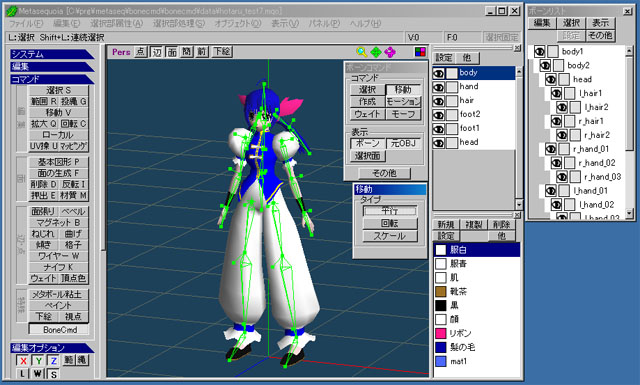Toggle visibility of the head bone
The width and height of the screenshot is (640, 385).
(x=551, y=80)
